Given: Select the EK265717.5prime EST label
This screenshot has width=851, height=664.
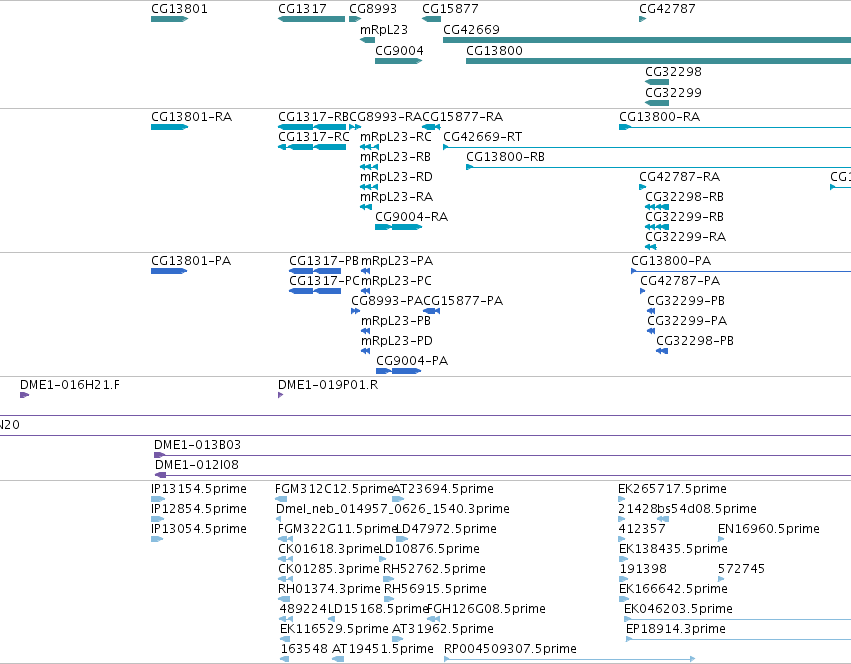Looking at the screenshot, I should 672,489.
